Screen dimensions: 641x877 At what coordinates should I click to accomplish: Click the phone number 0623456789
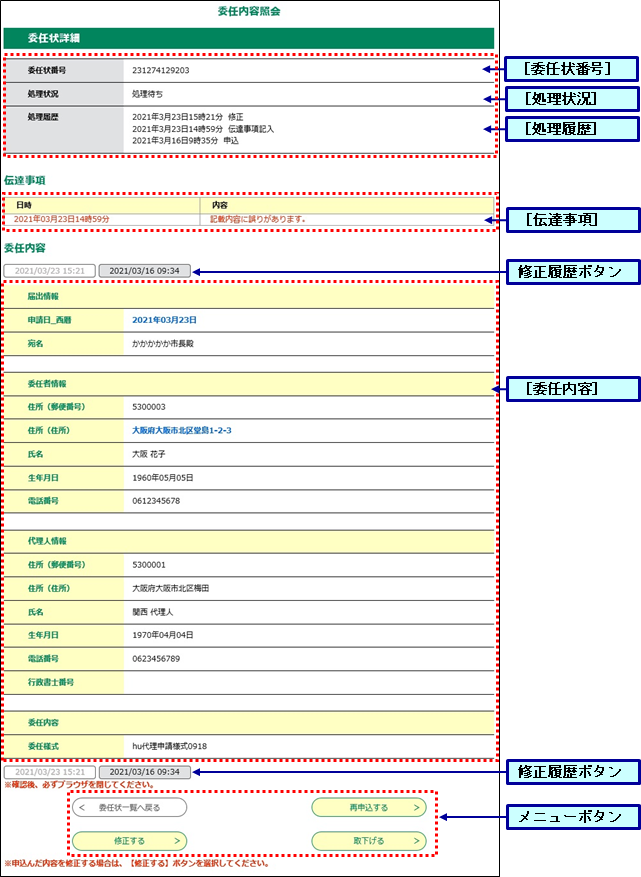tap(156, 658)
